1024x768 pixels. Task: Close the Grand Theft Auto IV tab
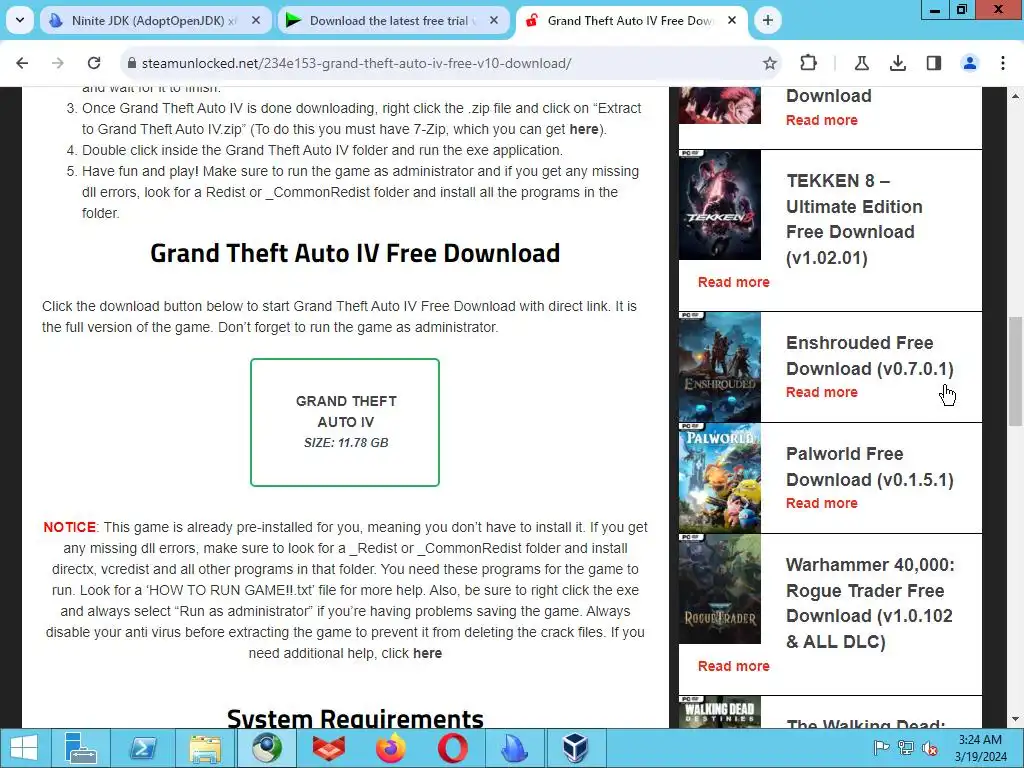732,20
